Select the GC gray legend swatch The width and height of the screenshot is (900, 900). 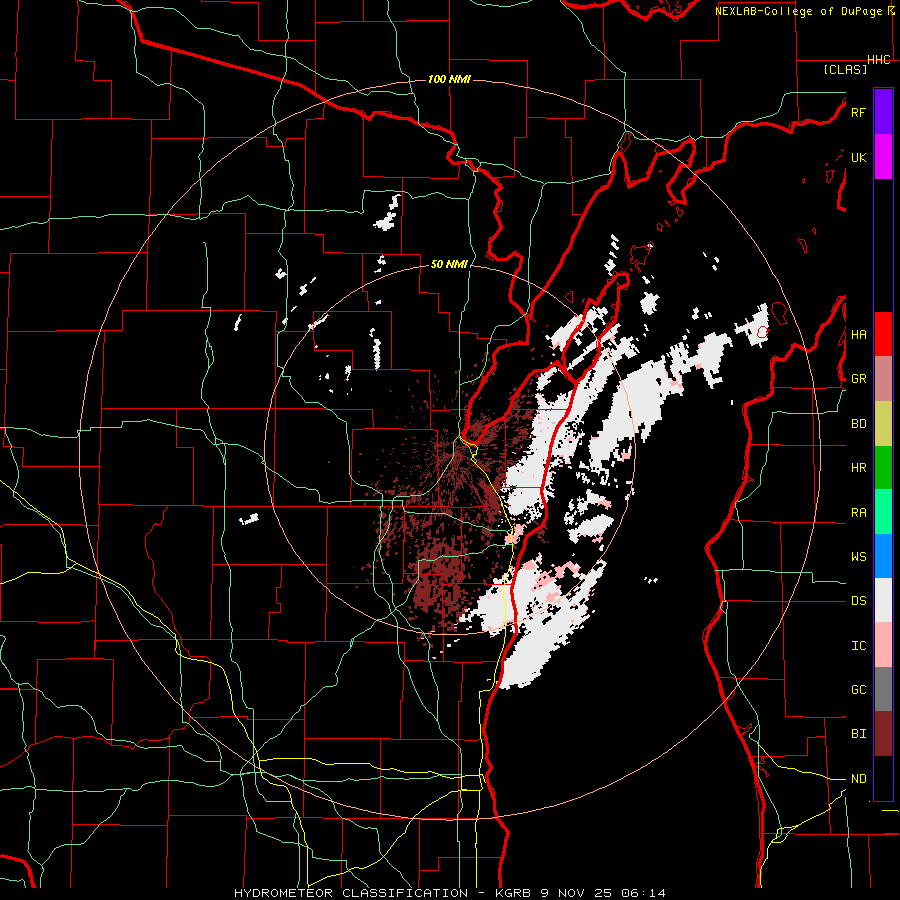tap(883, 689)
